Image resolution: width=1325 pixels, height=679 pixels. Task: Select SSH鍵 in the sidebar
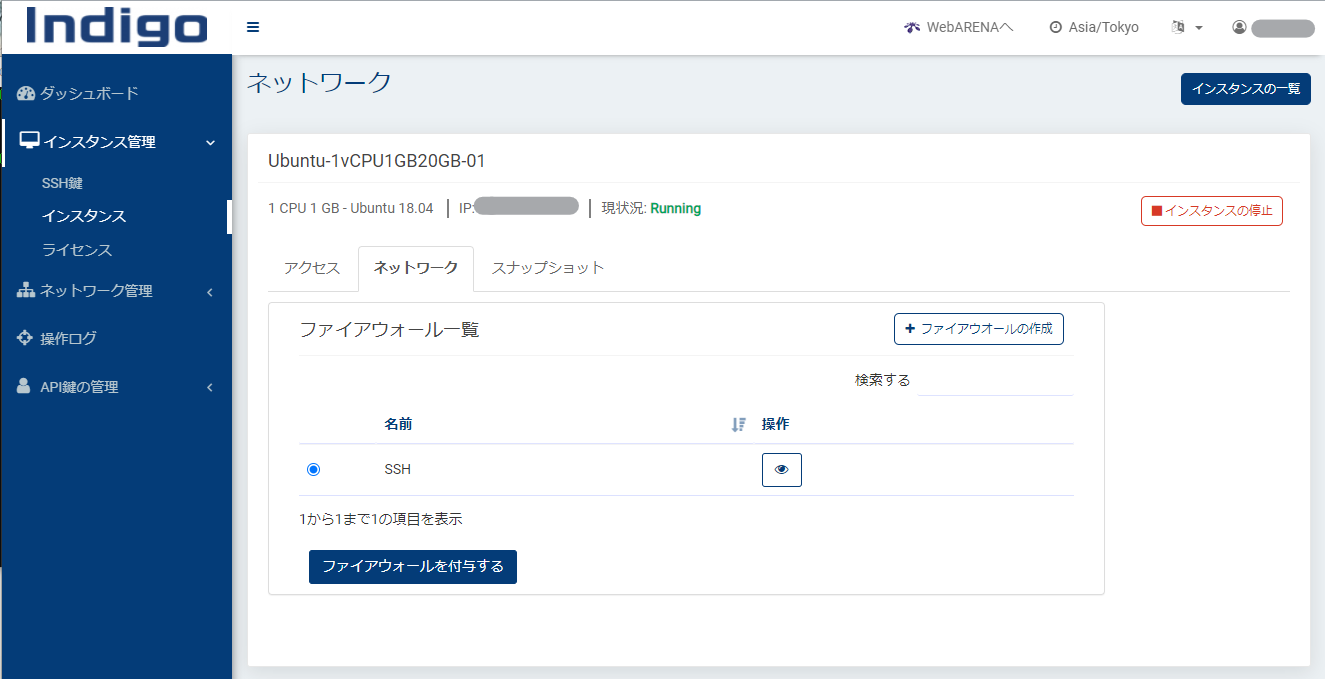pos(62,183)
